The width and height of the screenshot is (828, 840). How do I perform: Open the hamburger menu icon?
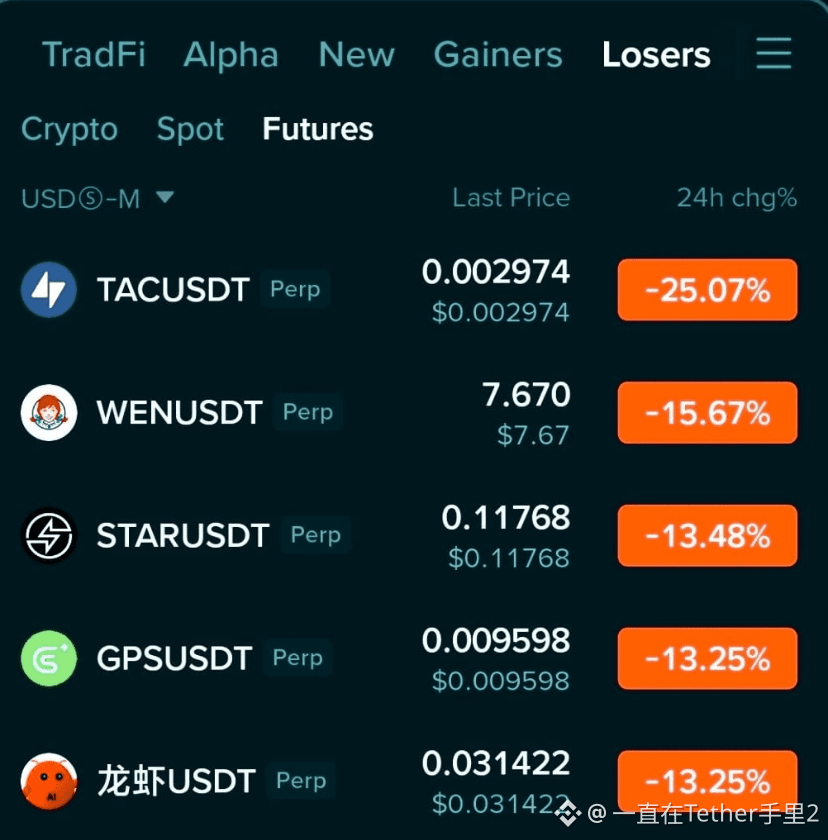pos(773,53)
